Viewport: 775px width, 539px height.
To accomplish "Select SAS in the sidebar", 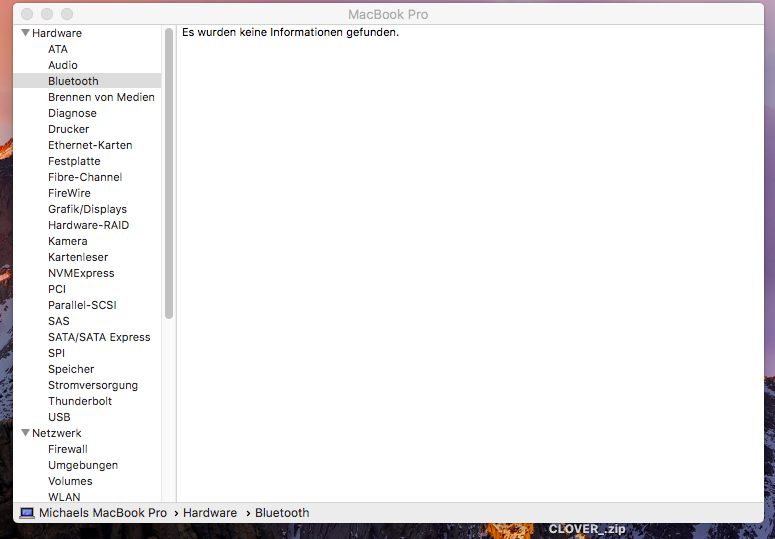I will 59,321.
